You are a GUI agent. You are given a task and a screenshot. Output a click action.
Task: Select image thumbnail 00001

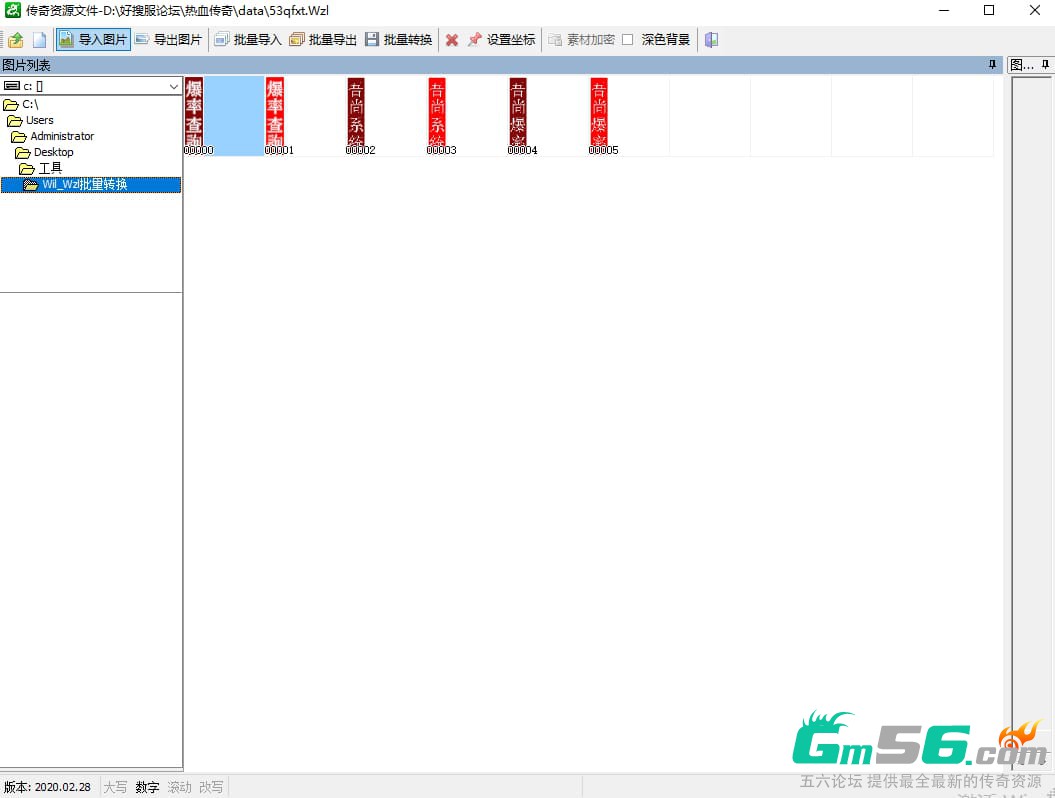pyautogui.click(x=276, y=113)
